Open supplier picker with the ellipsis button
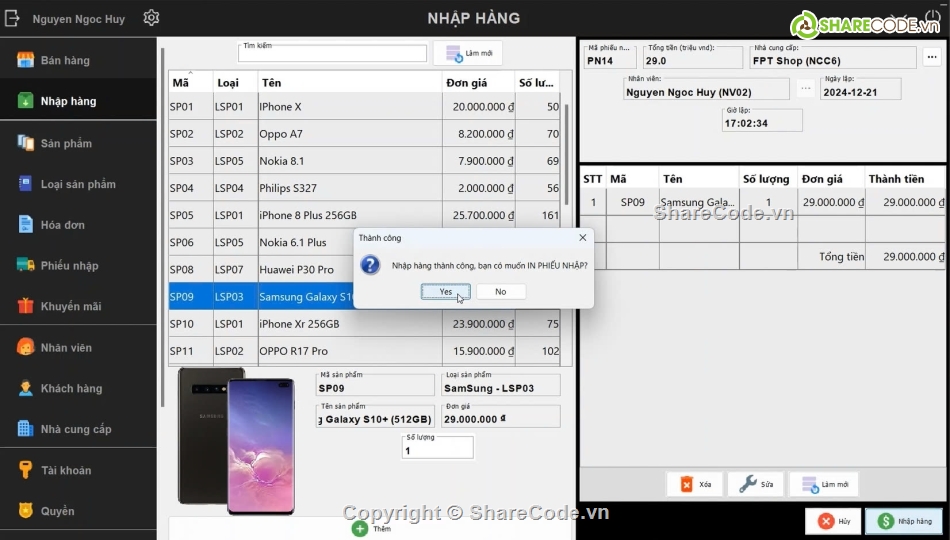The width and height of the screenshot is (950, 540). click(x=931, y=57)
